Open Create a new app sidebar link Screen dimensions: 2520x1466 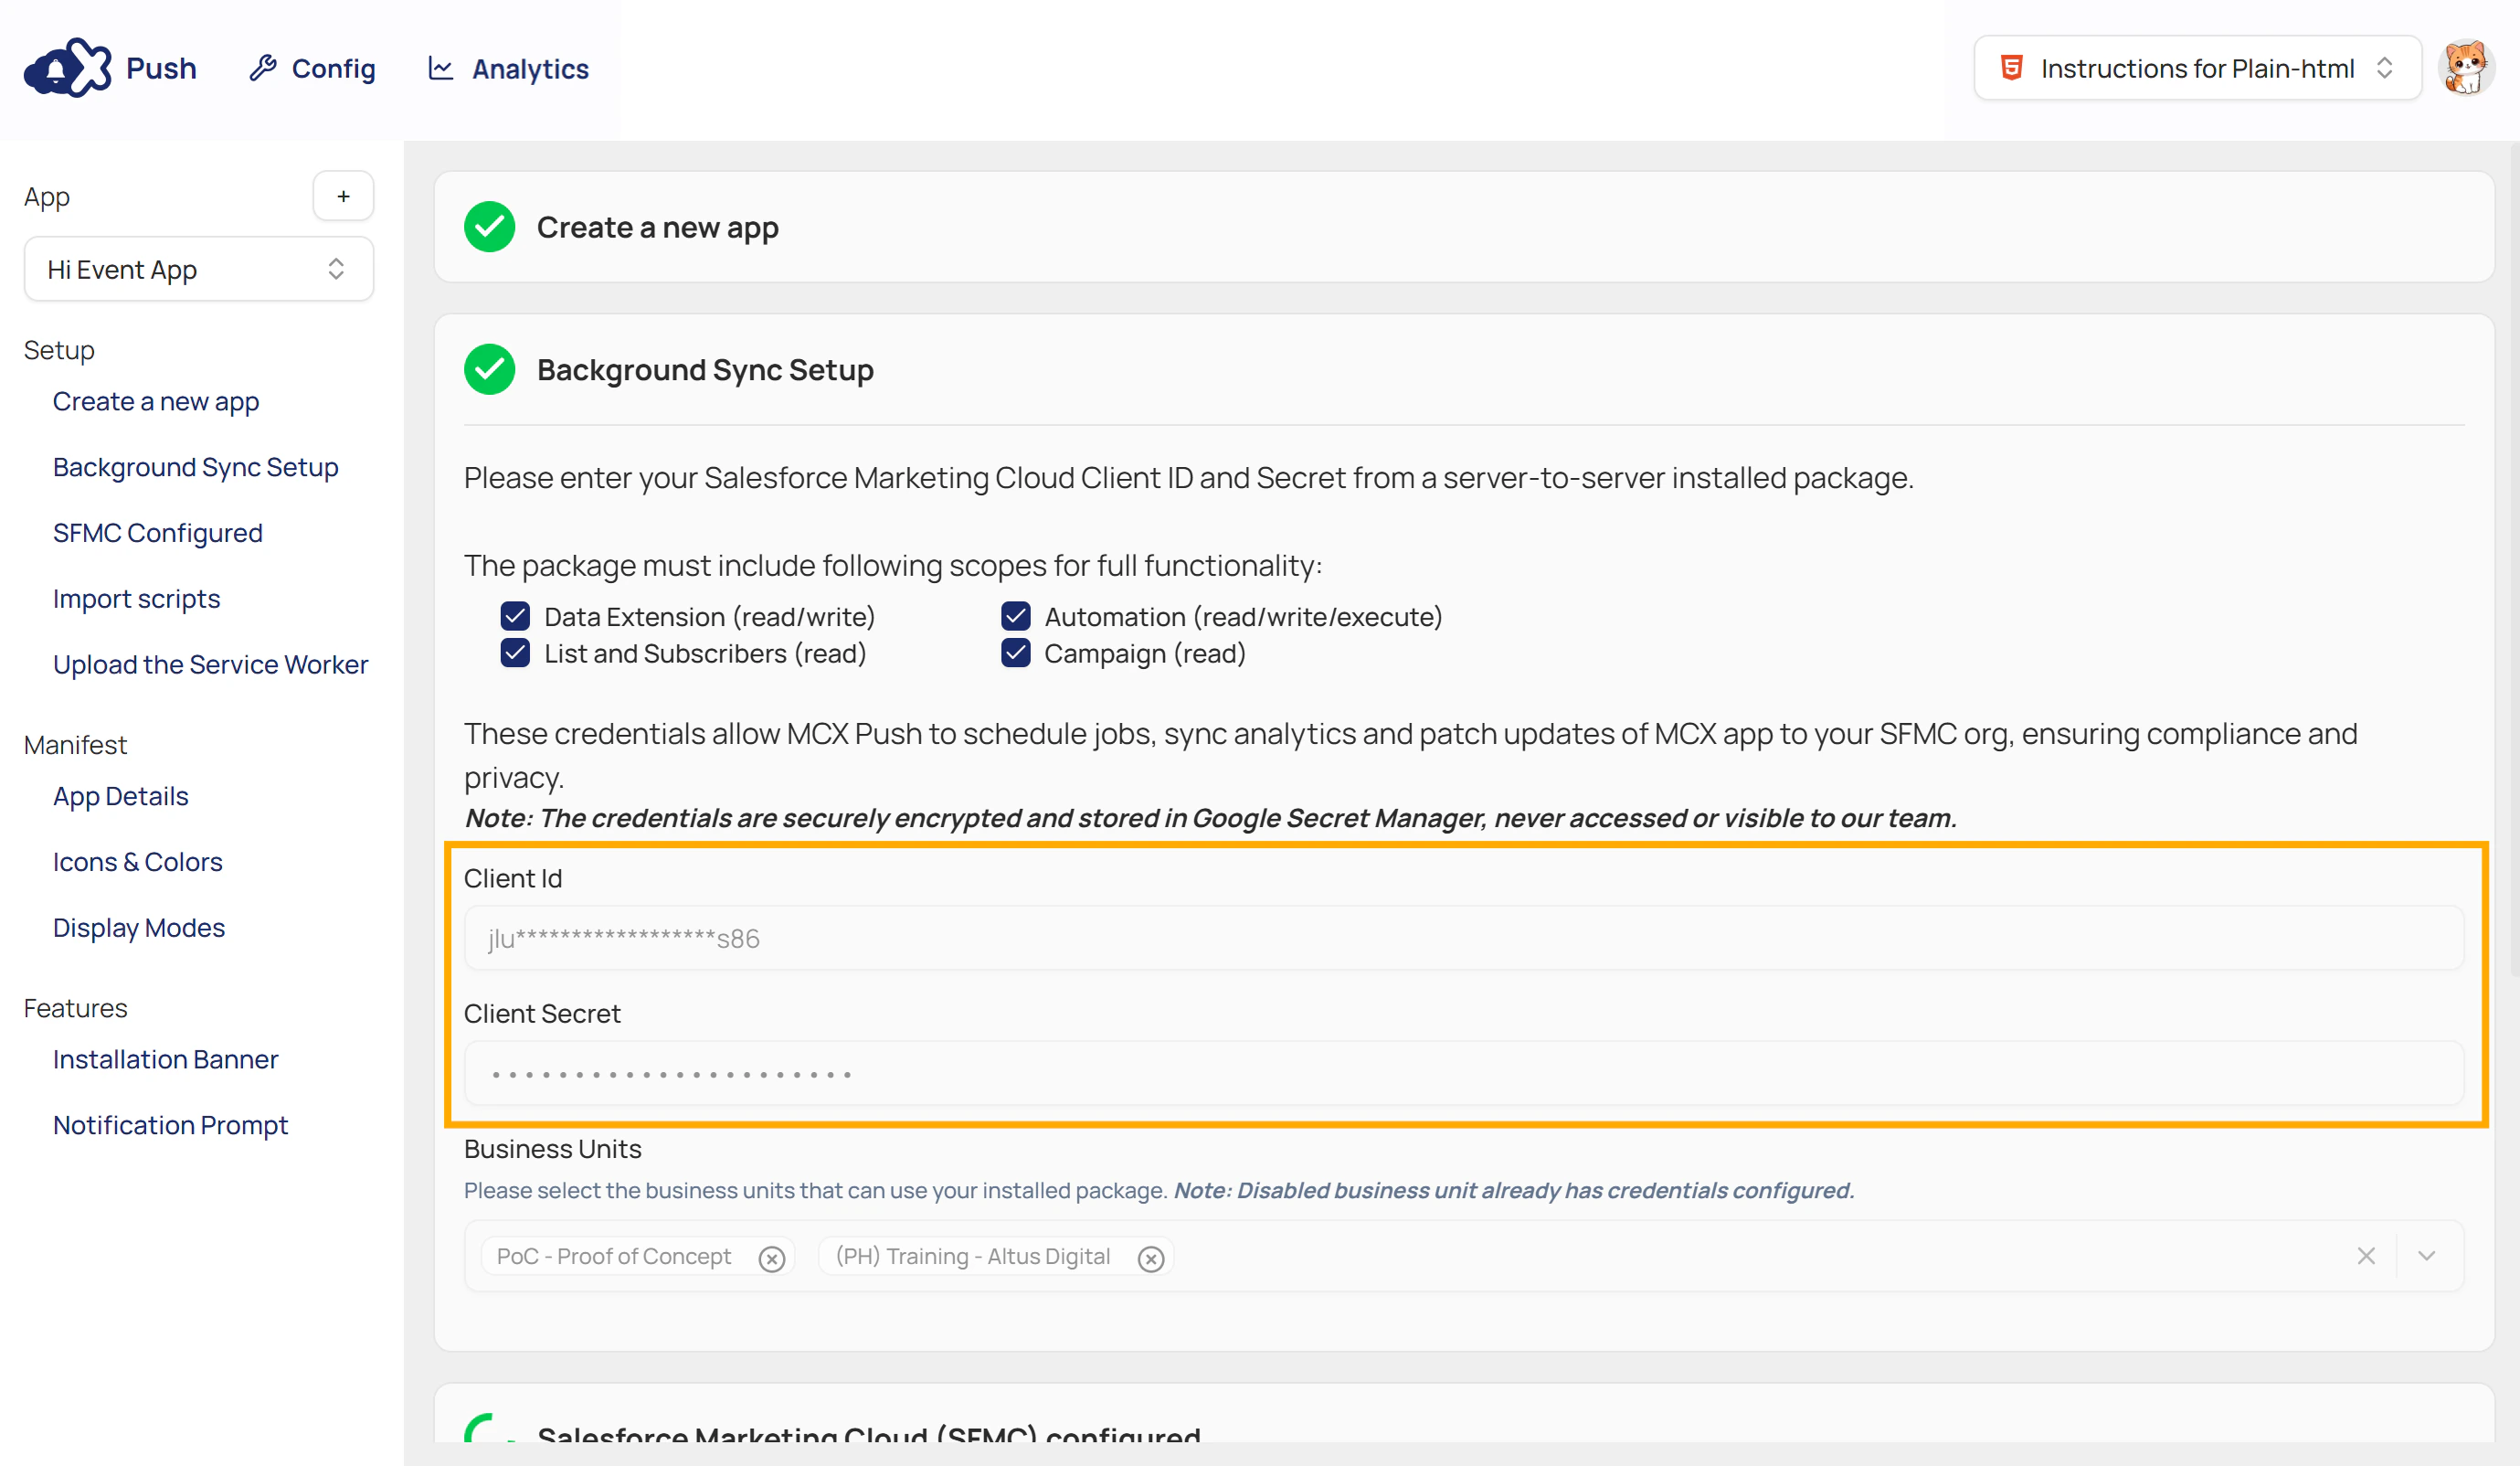pos(156,401)
